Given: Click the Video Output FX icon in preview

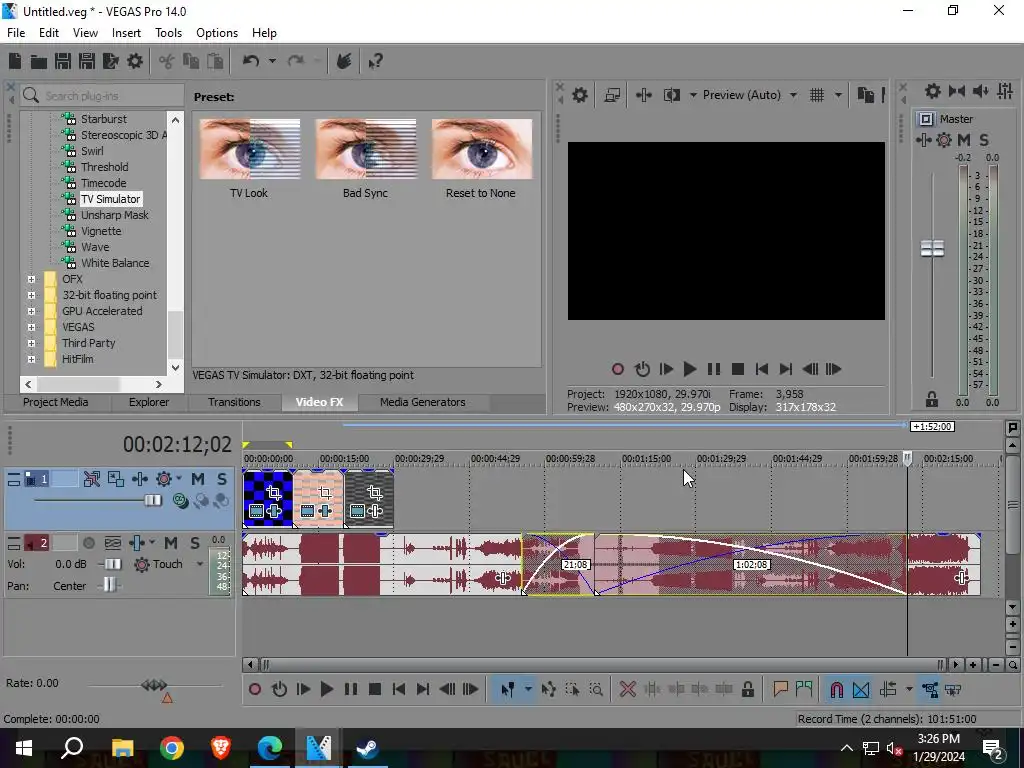Looking at the screenshot, I should (x=643, y=95).
